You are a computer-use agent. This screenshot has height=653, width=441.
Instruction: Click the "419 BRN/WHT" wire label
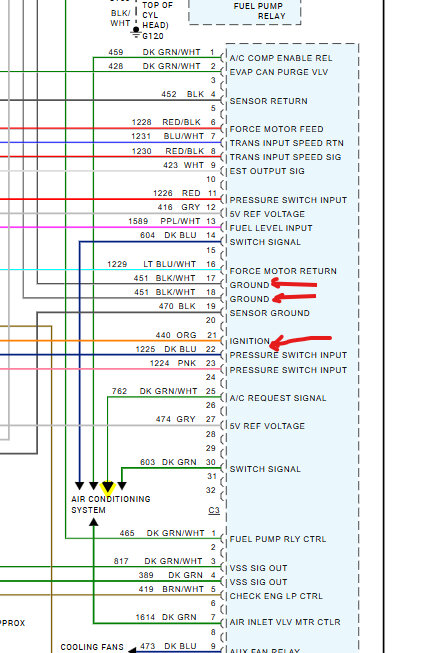[x=171, y=589]
